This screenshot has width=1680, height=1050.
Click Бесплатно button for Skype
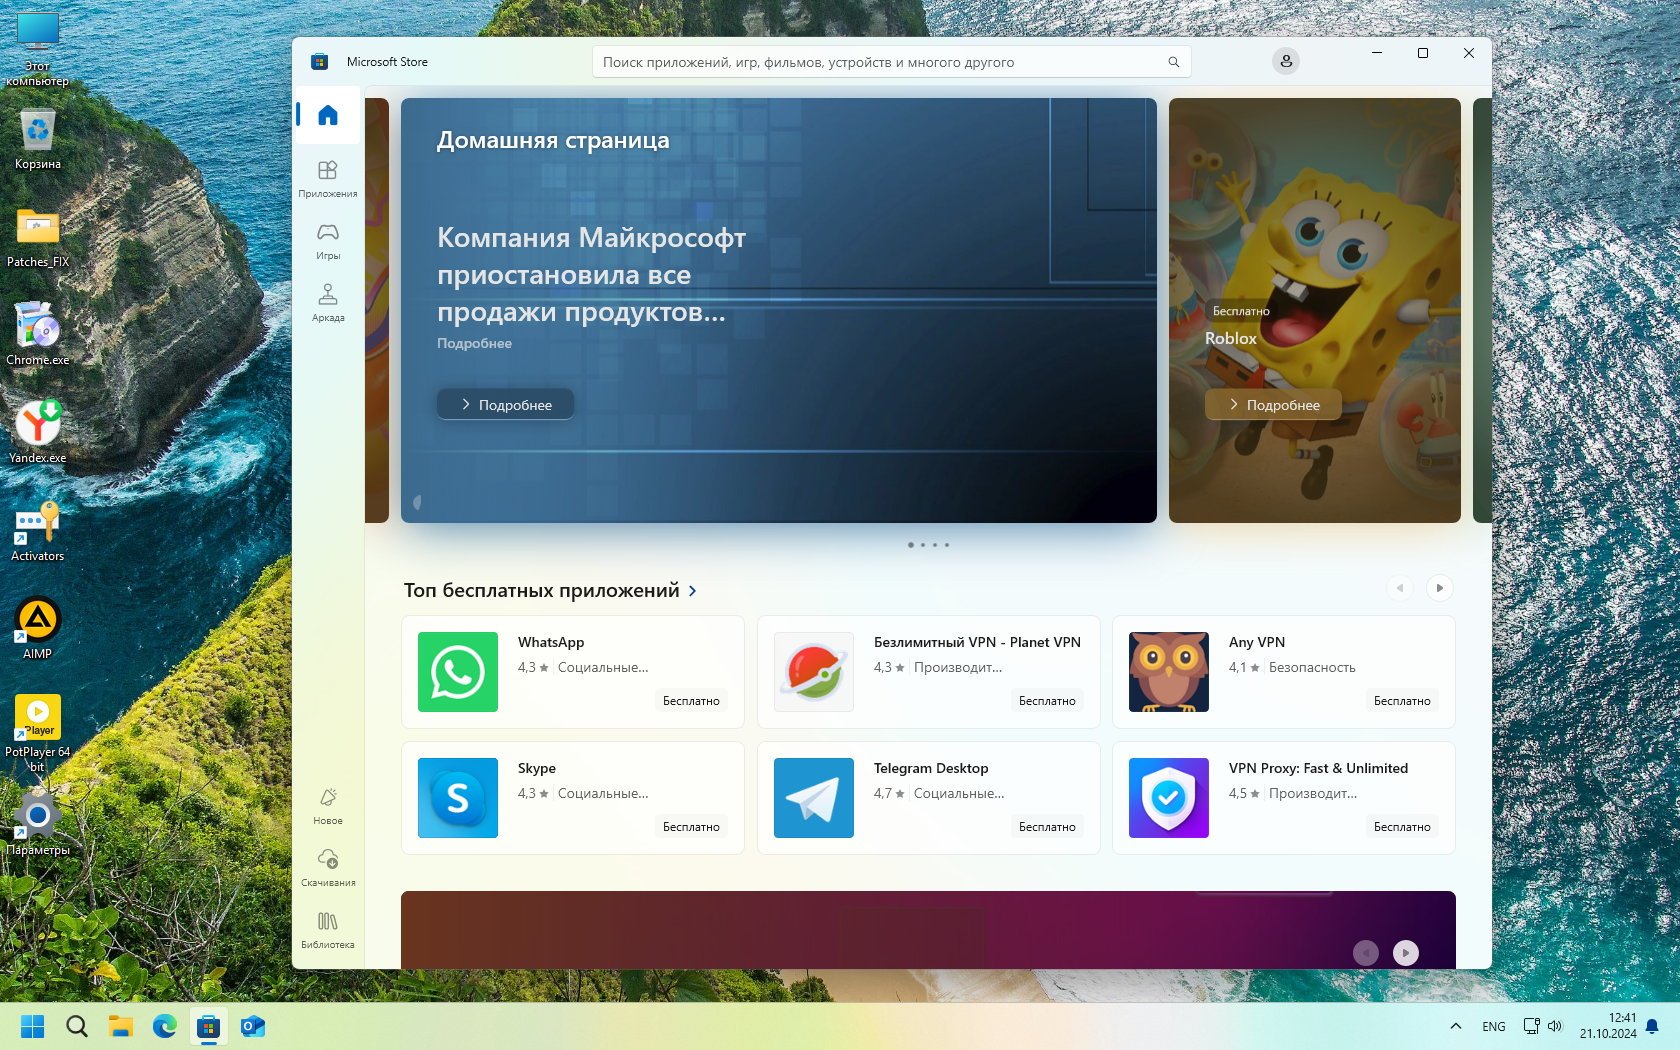(691, 827)
